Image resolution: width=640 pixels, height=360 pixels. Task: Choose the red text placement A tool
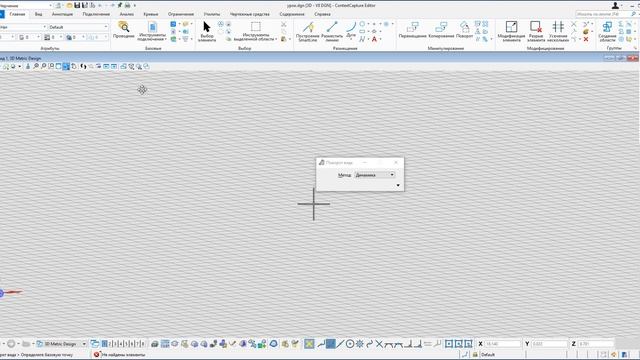374,39
